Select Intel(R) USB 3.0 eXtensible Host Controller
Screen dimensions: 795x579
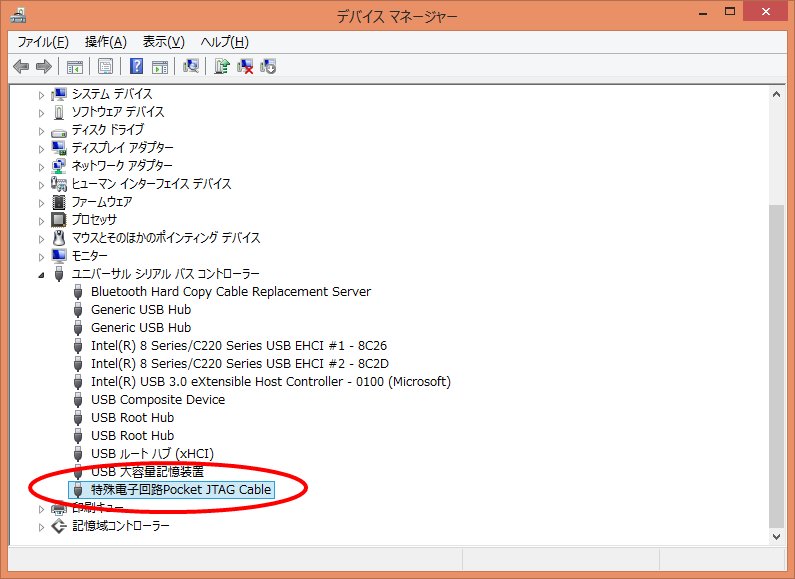270,381
